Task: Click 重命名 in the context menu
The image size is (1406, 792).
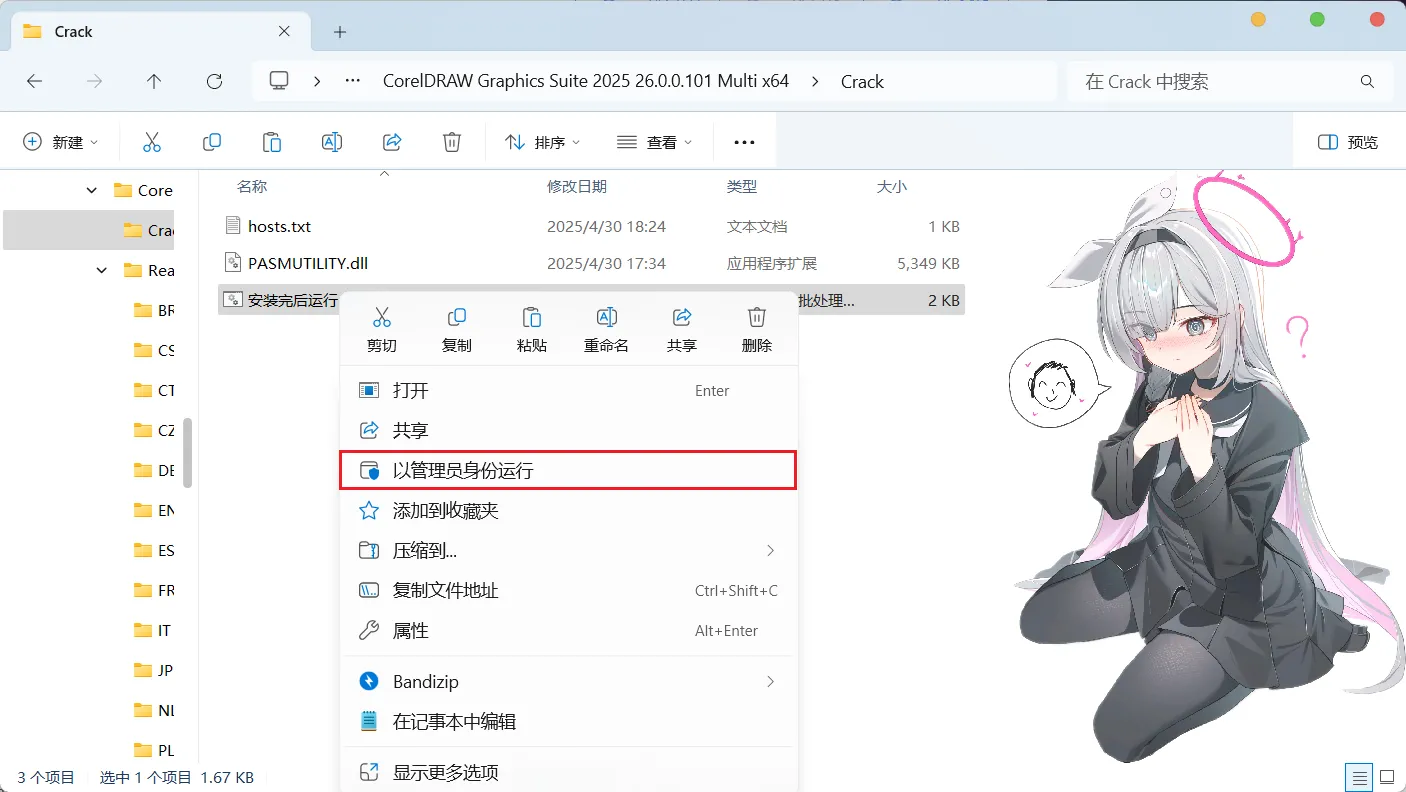Action: (x=606, y=330)
